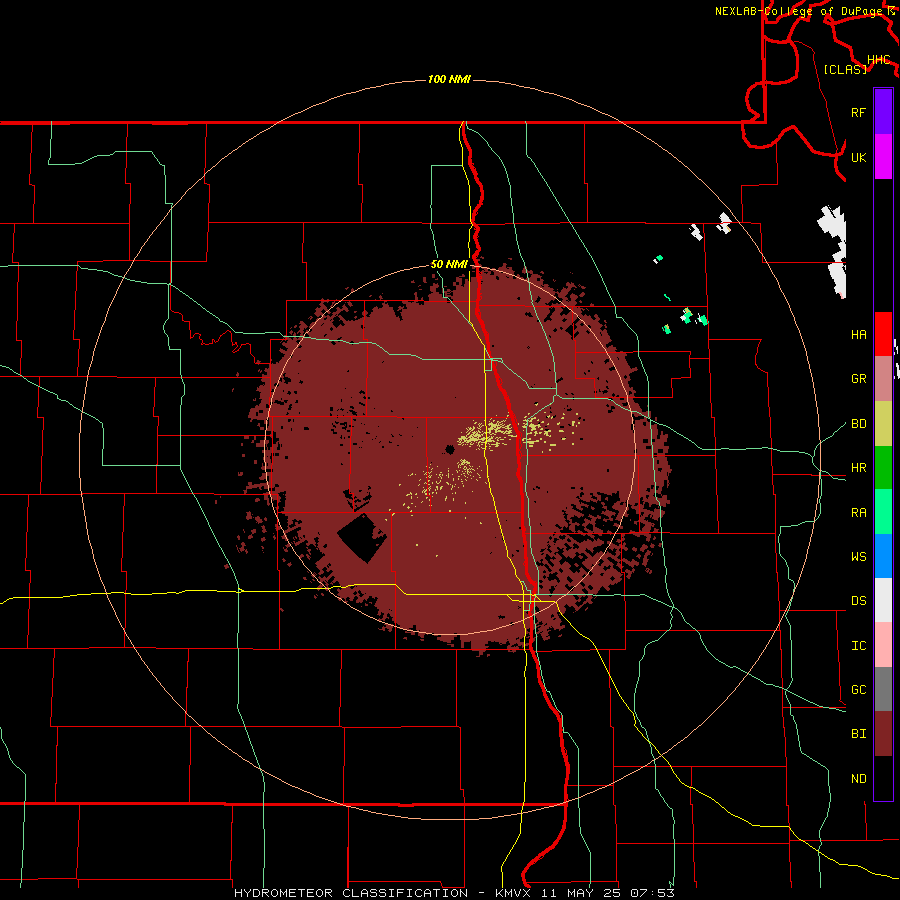Click the HYDROMETEOR CLASSIFICATION caption
Viewport: 900px width, 900px height.
point(351,893)
